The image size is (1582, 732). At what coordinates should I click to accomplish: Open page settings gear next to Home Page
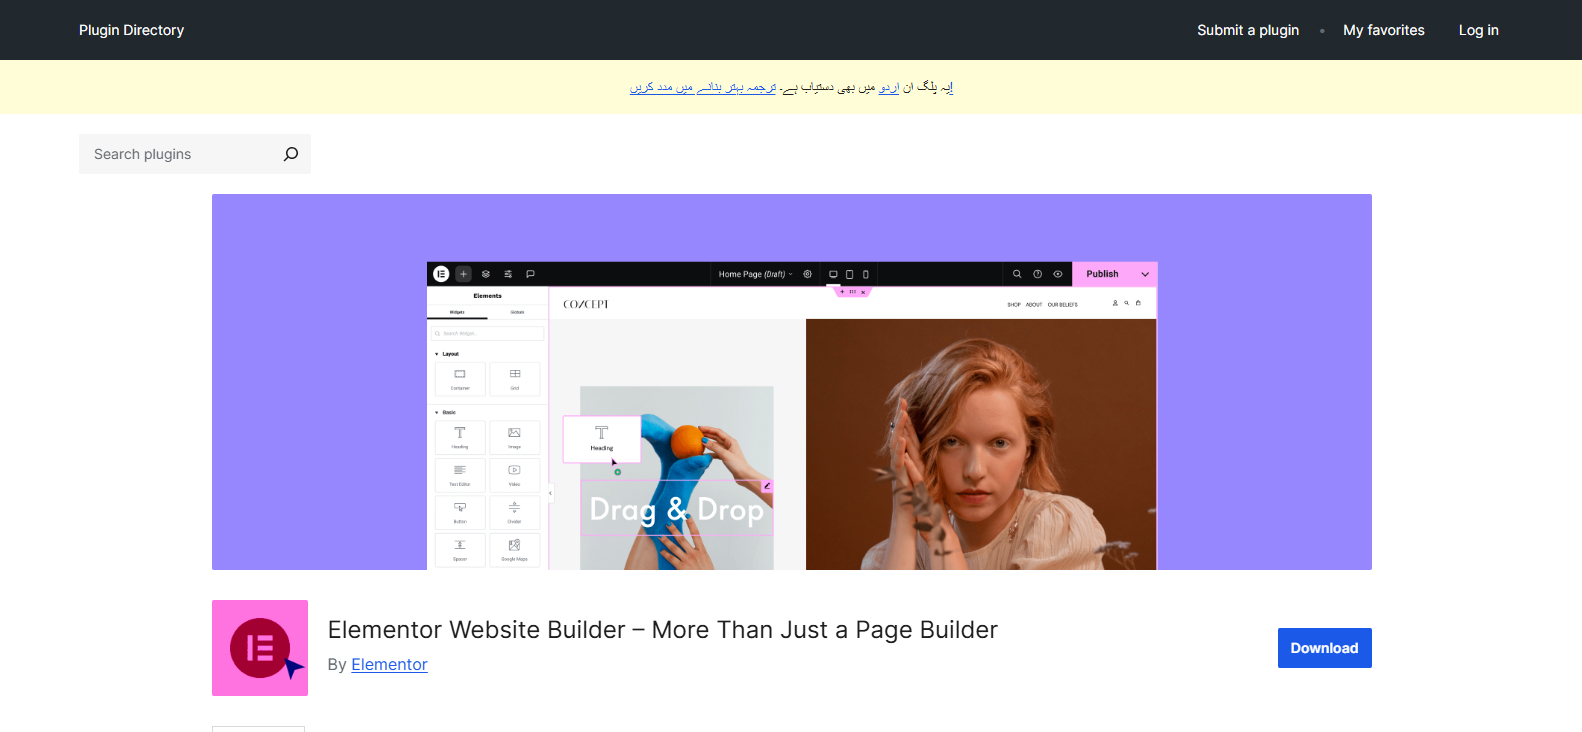808,274
